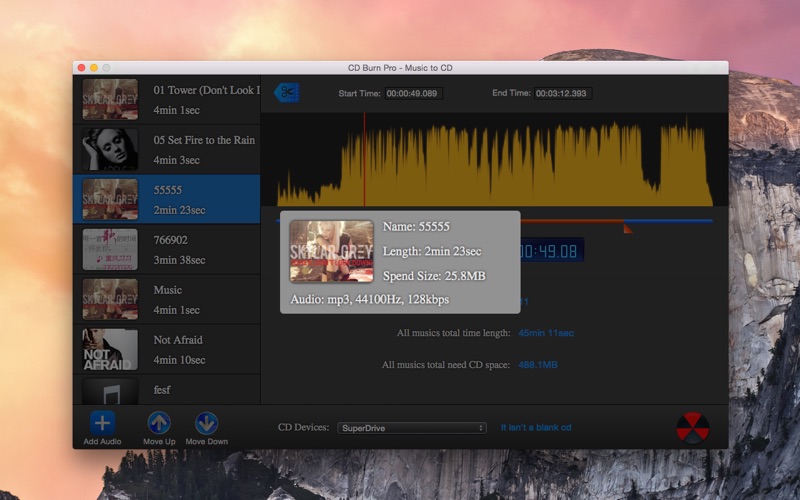Click the Start Time input field
The image size is (800, 500).
tap(413, 93)
